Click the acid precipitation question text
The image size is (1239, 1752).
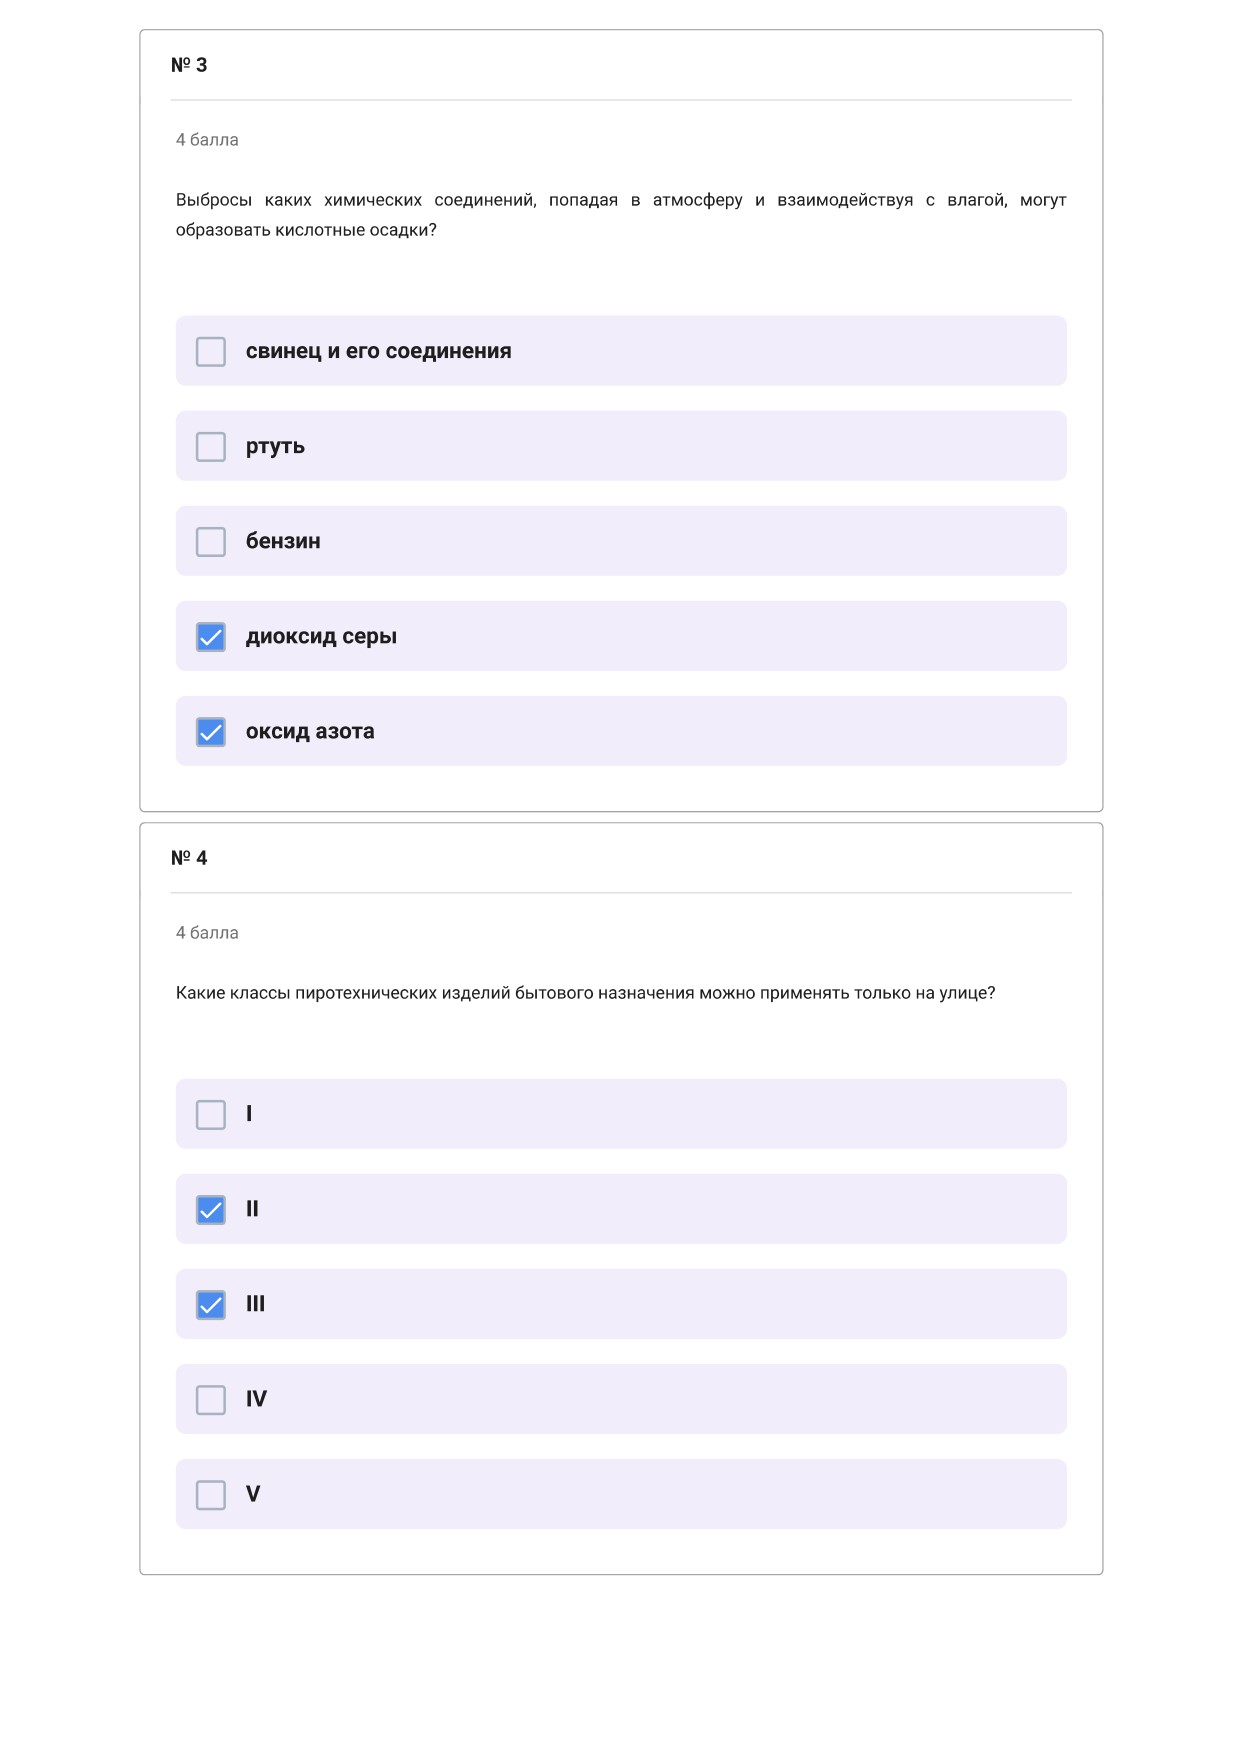[621, 215]
